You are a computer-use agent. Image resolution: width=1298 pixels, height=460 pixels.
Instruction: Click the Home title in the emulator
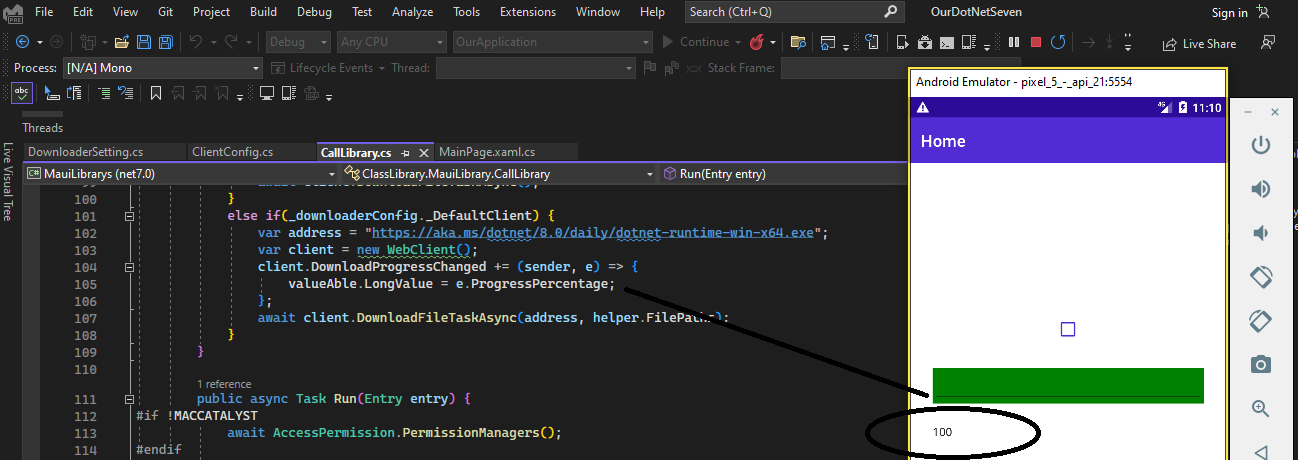click(x=943, y=141)
